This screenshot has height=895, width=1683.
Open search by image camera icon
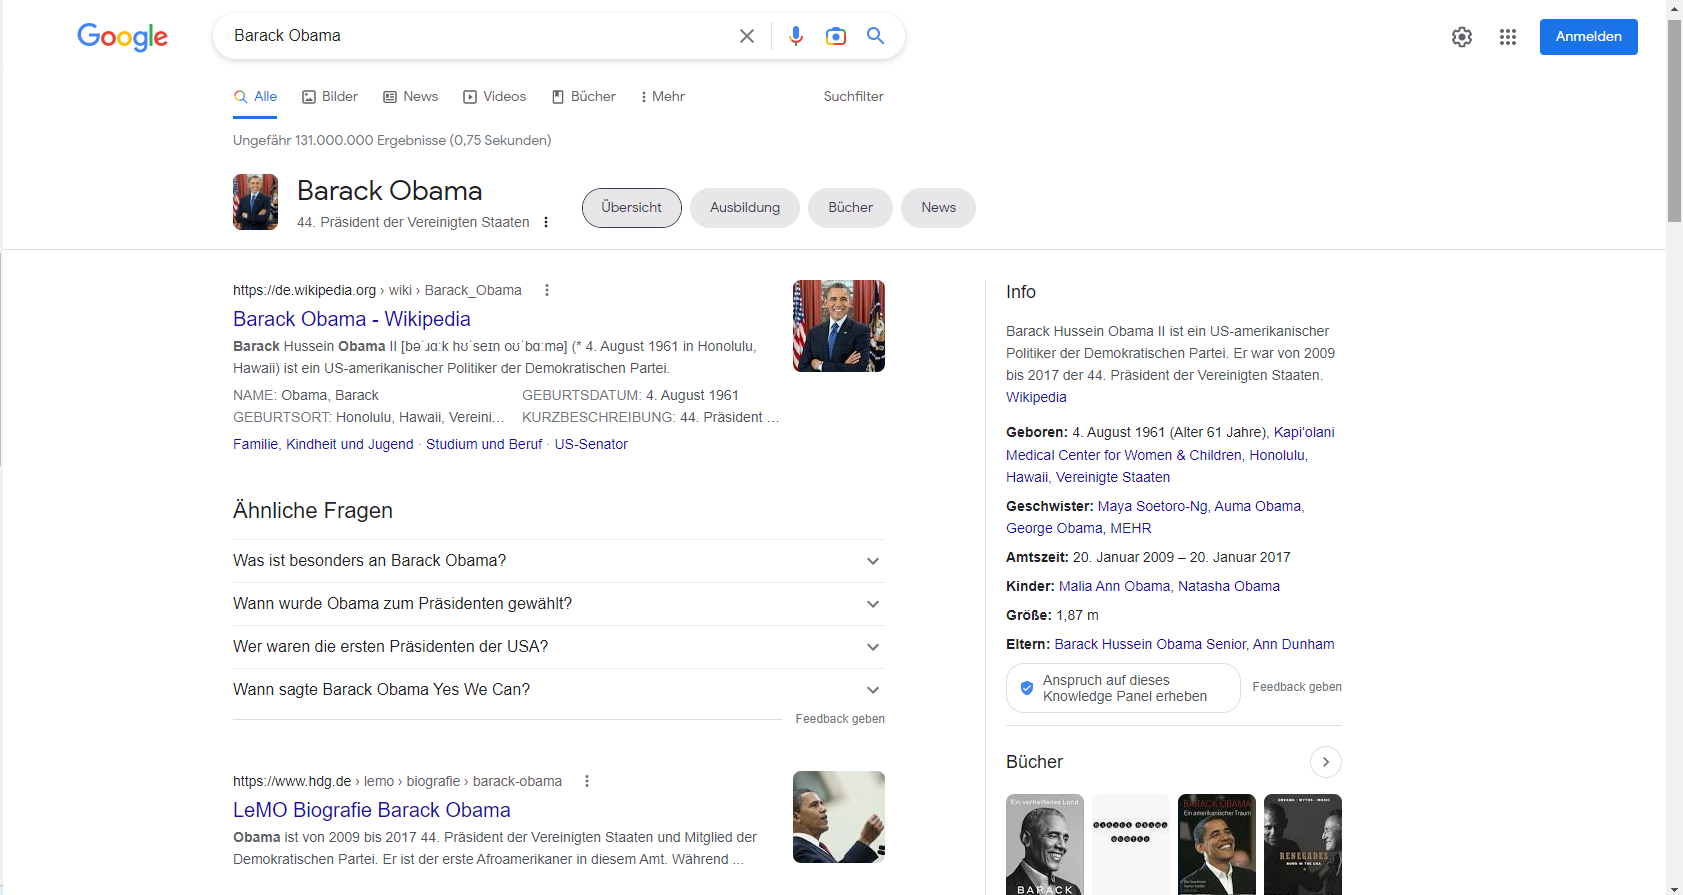836,36
